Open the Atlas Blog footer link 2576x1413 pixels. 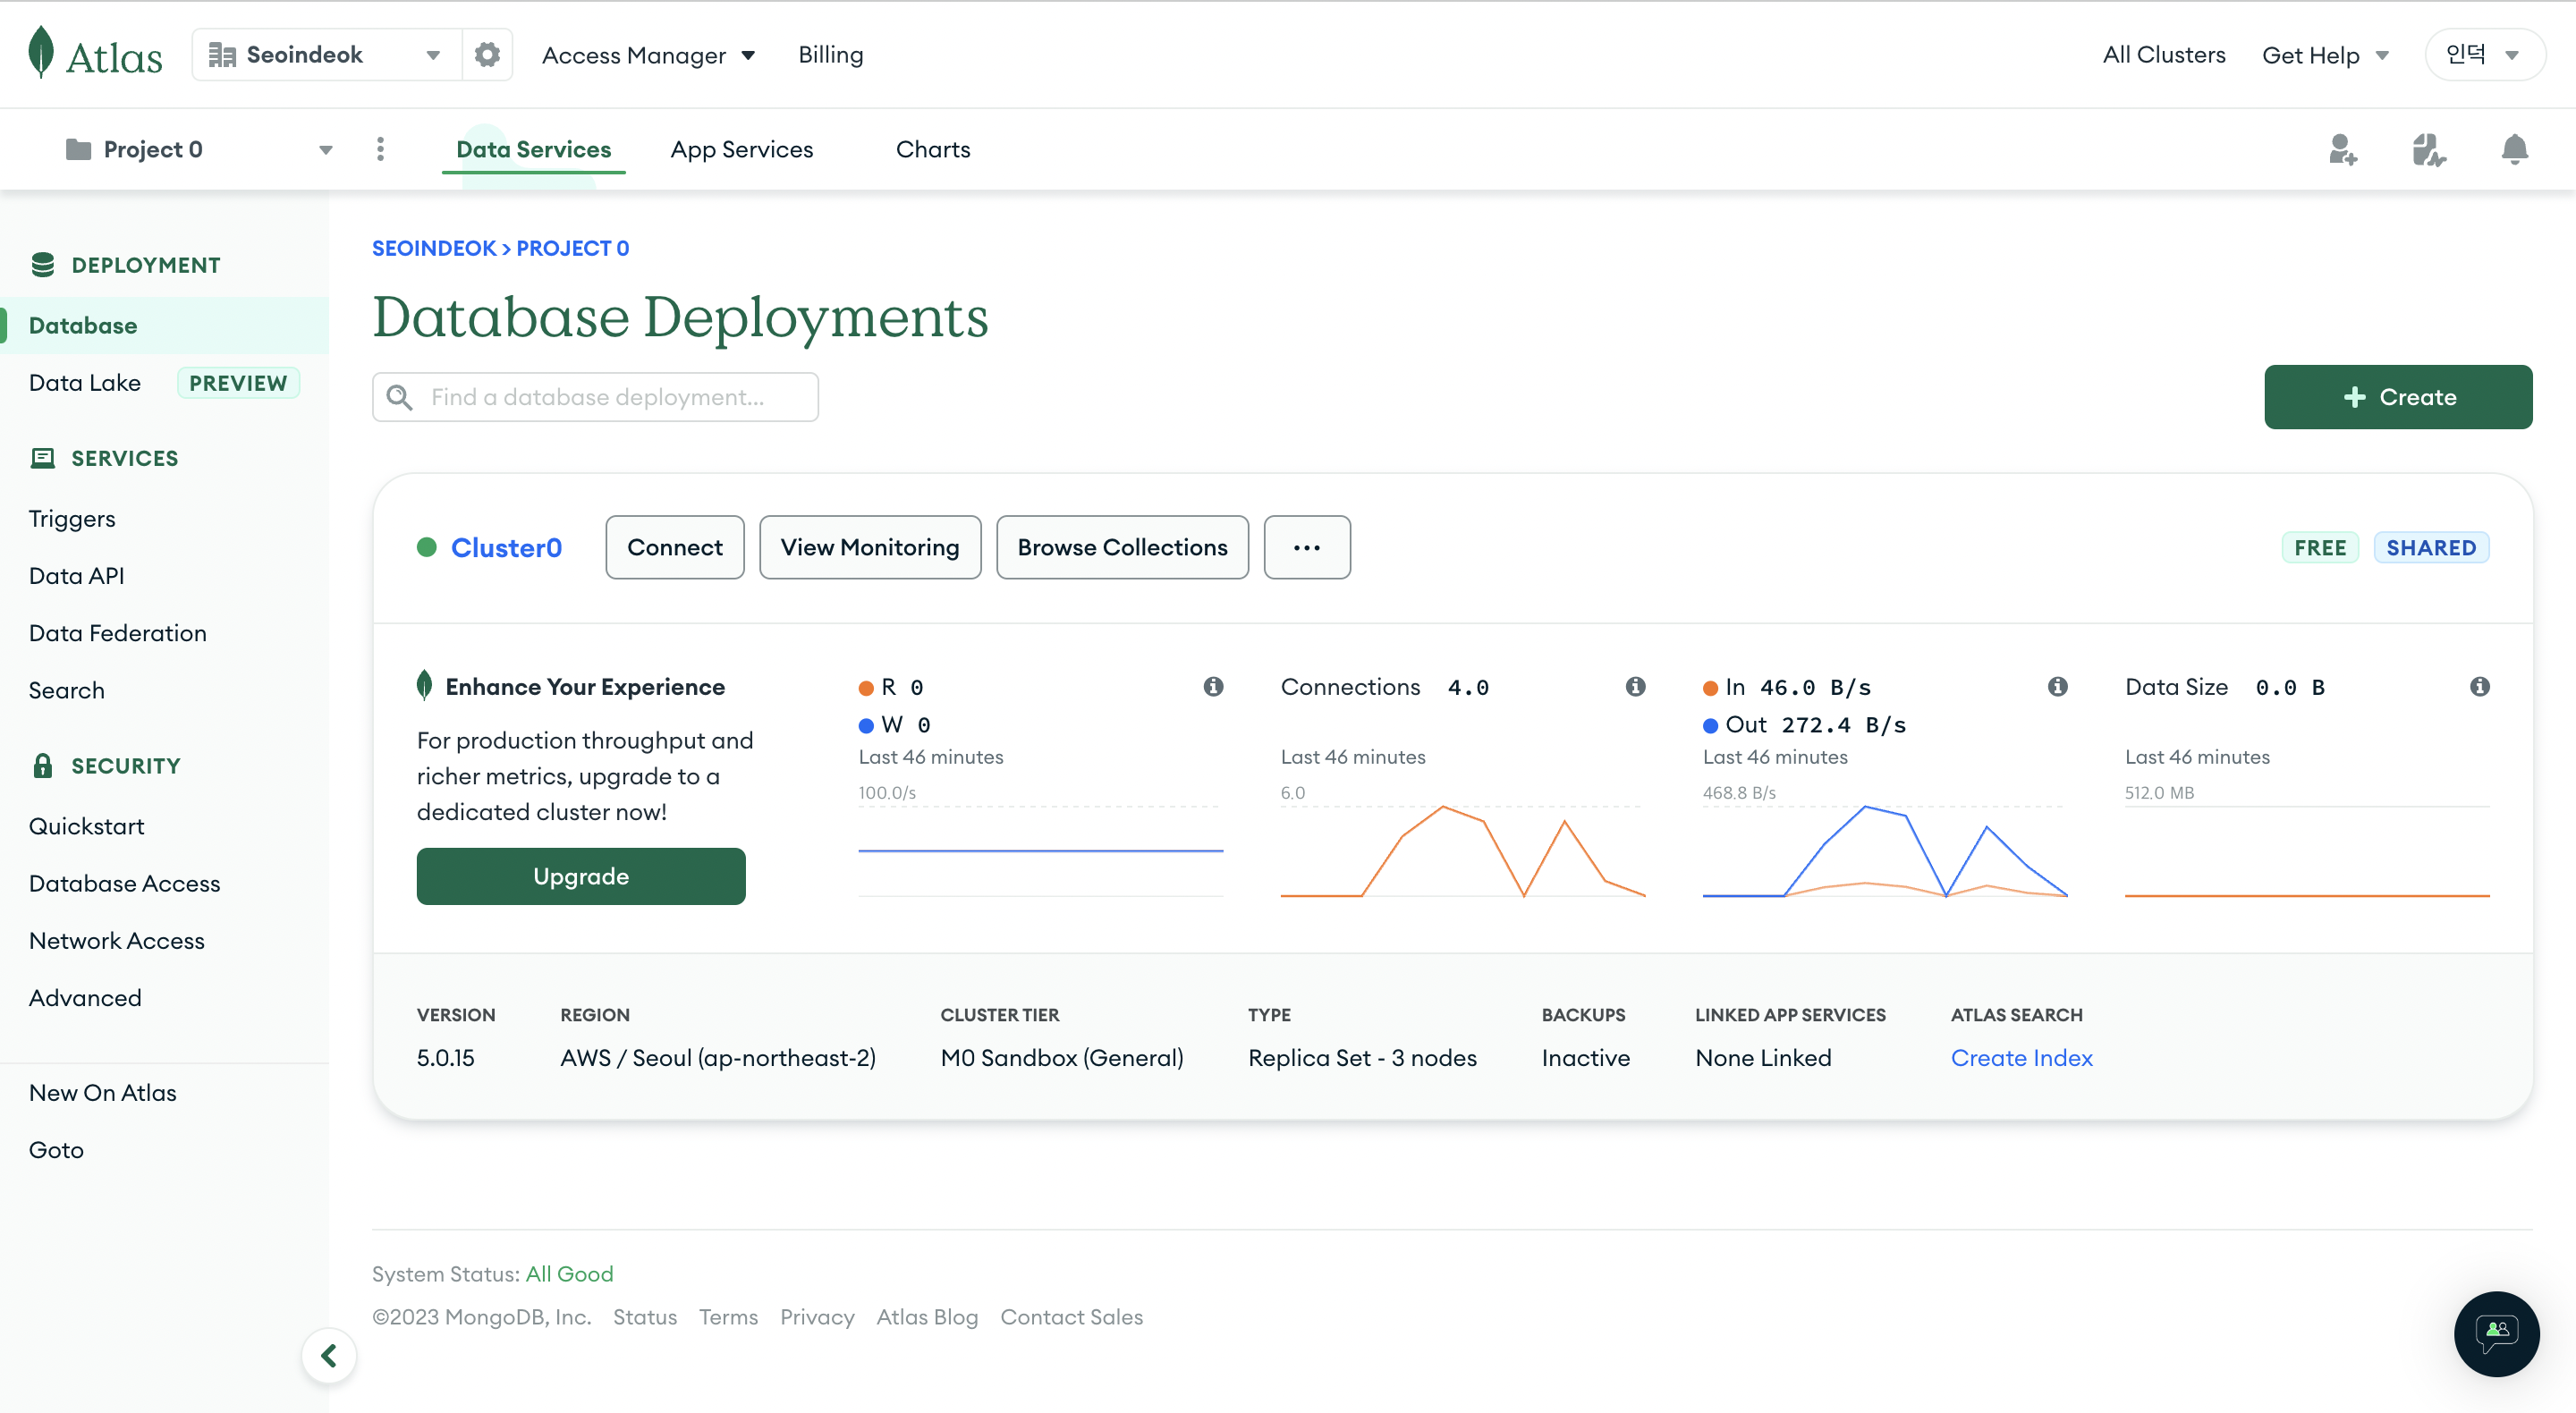tap(927, 1316)
